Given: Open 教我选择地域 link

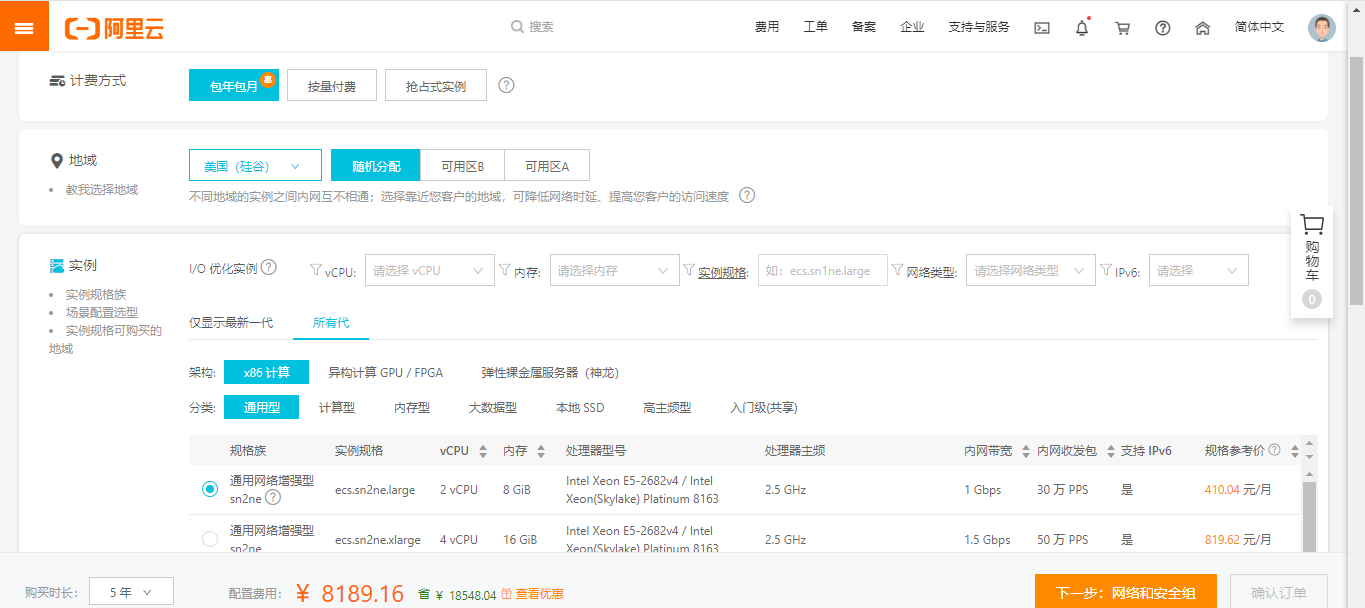Looking at the screenshot, I should pyautogui.click(x=102, y=189).
